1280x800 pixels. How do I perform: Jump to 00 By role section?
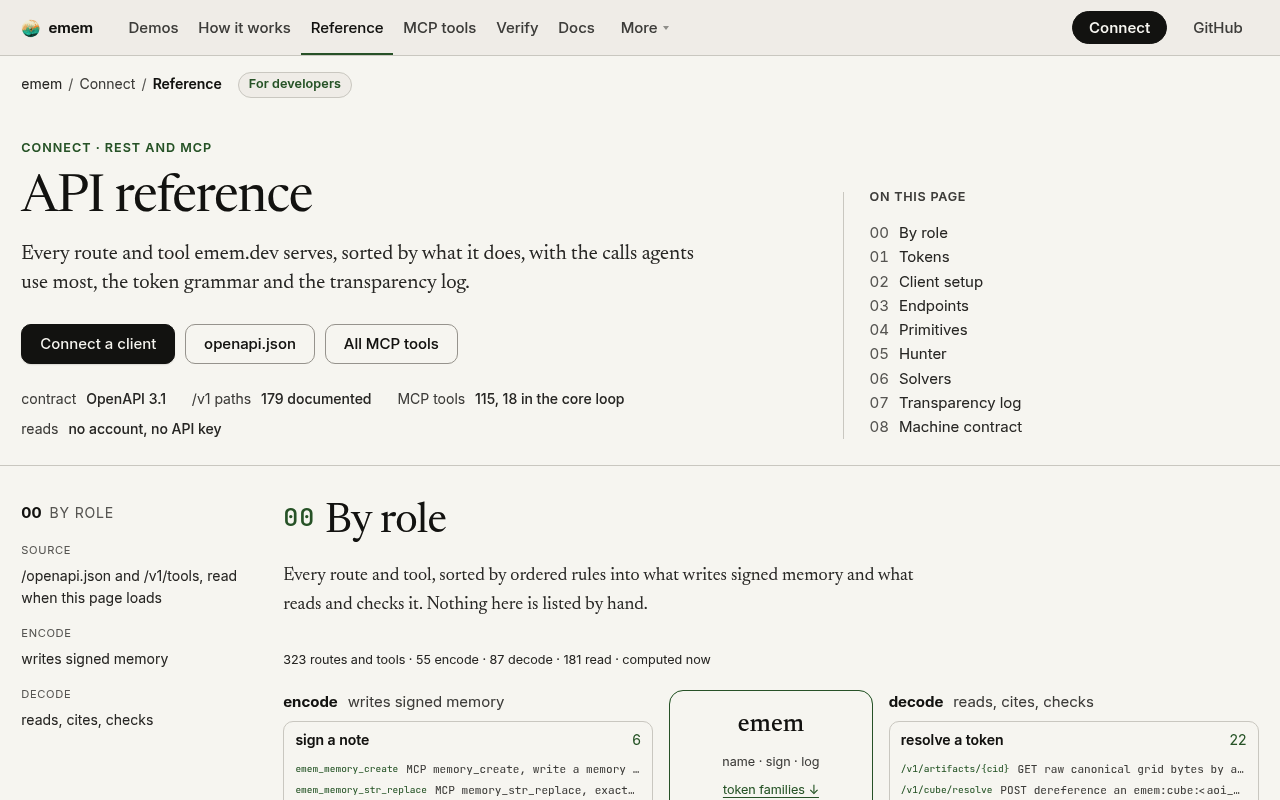[908, 233]
